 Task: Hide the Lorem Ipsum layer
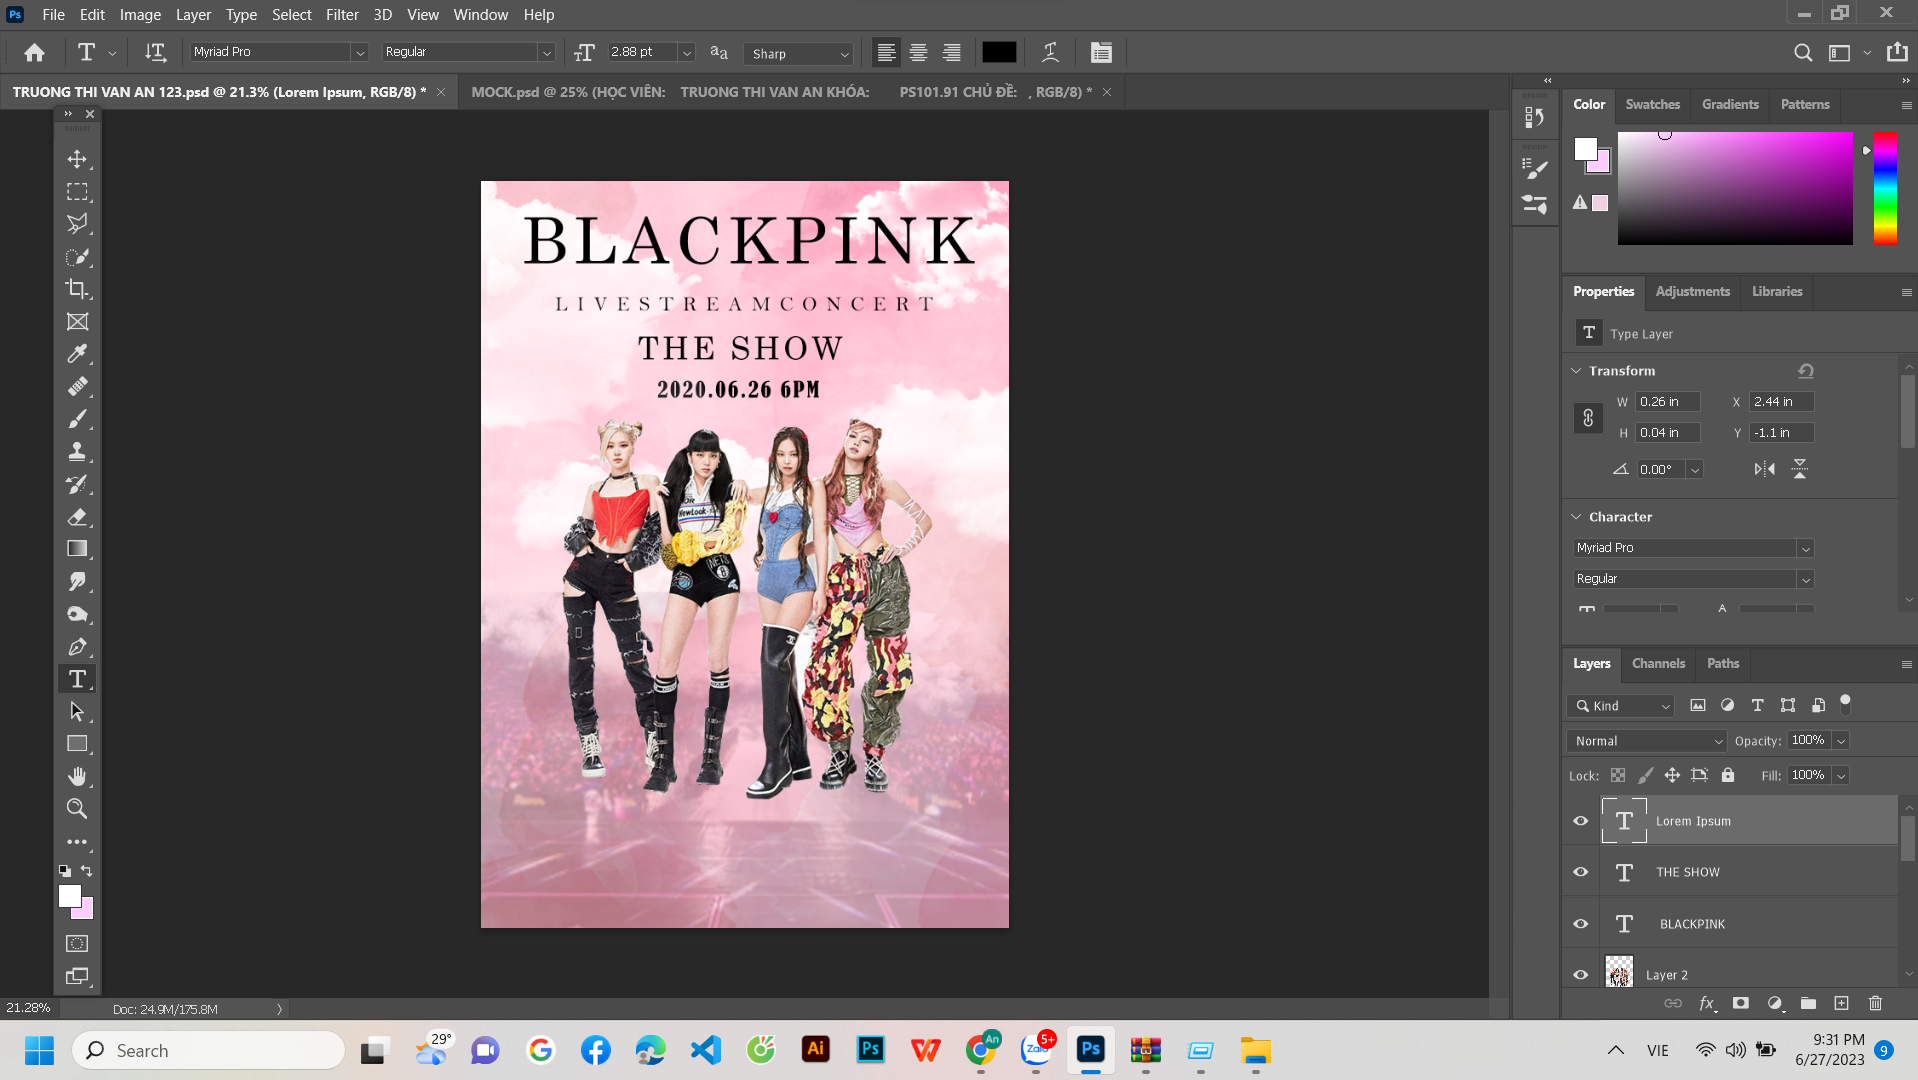(x=1581, y=821)
